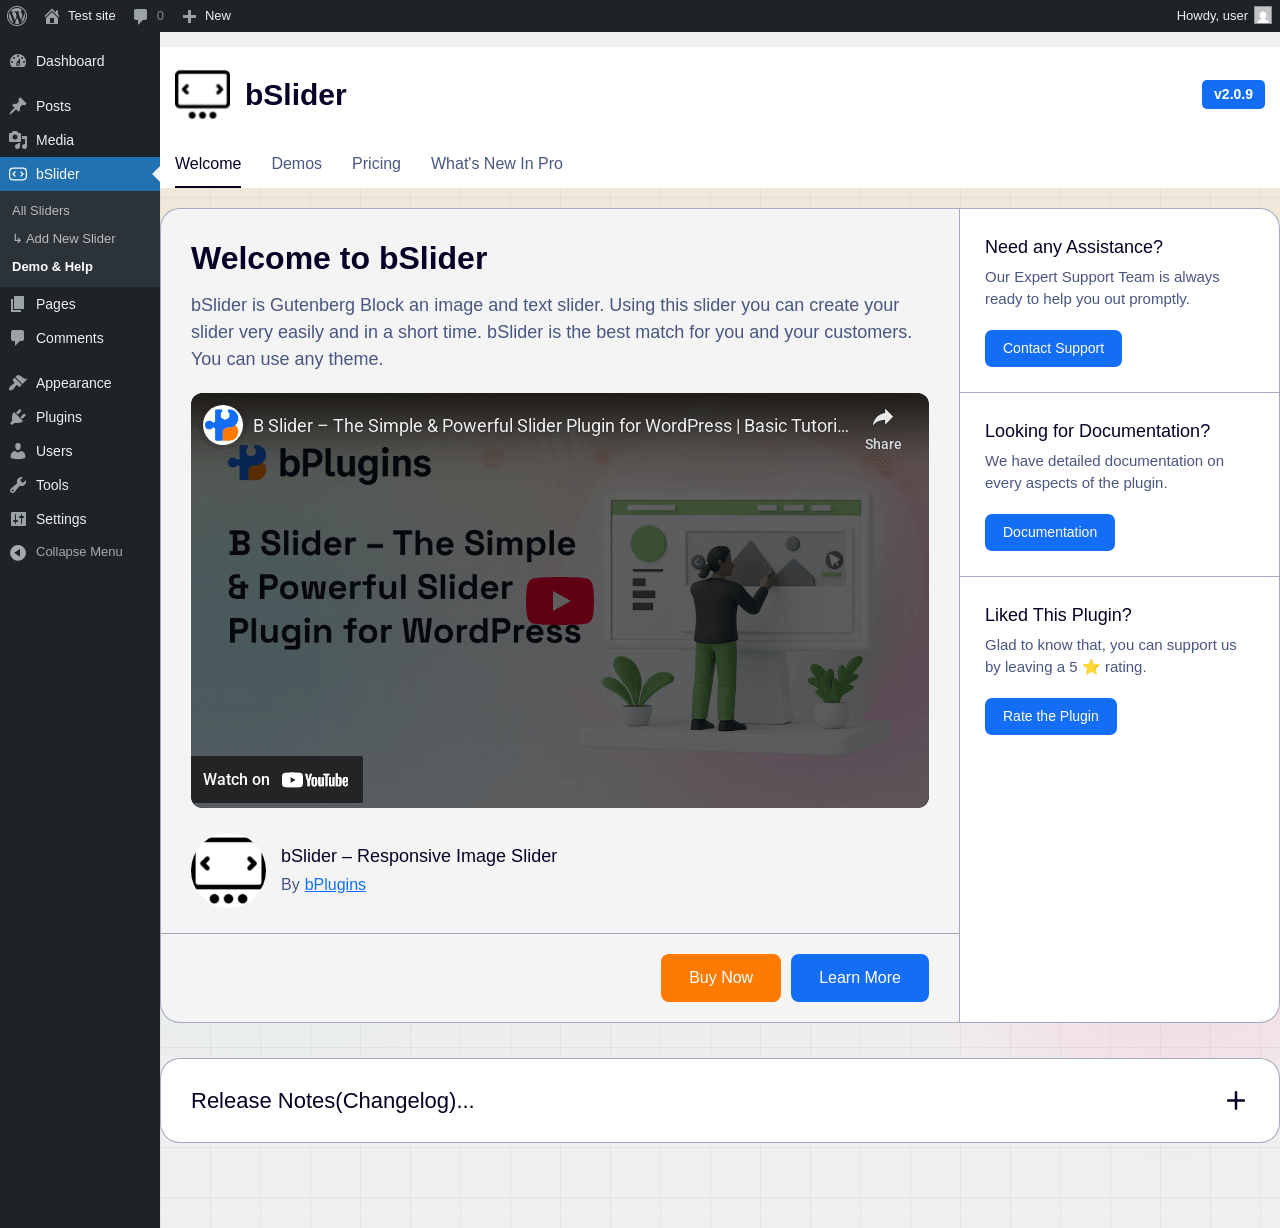Click the Looking for Documentation? heading
1280x1228 pixels.
pyautogui.click(x=1097, y=431)
